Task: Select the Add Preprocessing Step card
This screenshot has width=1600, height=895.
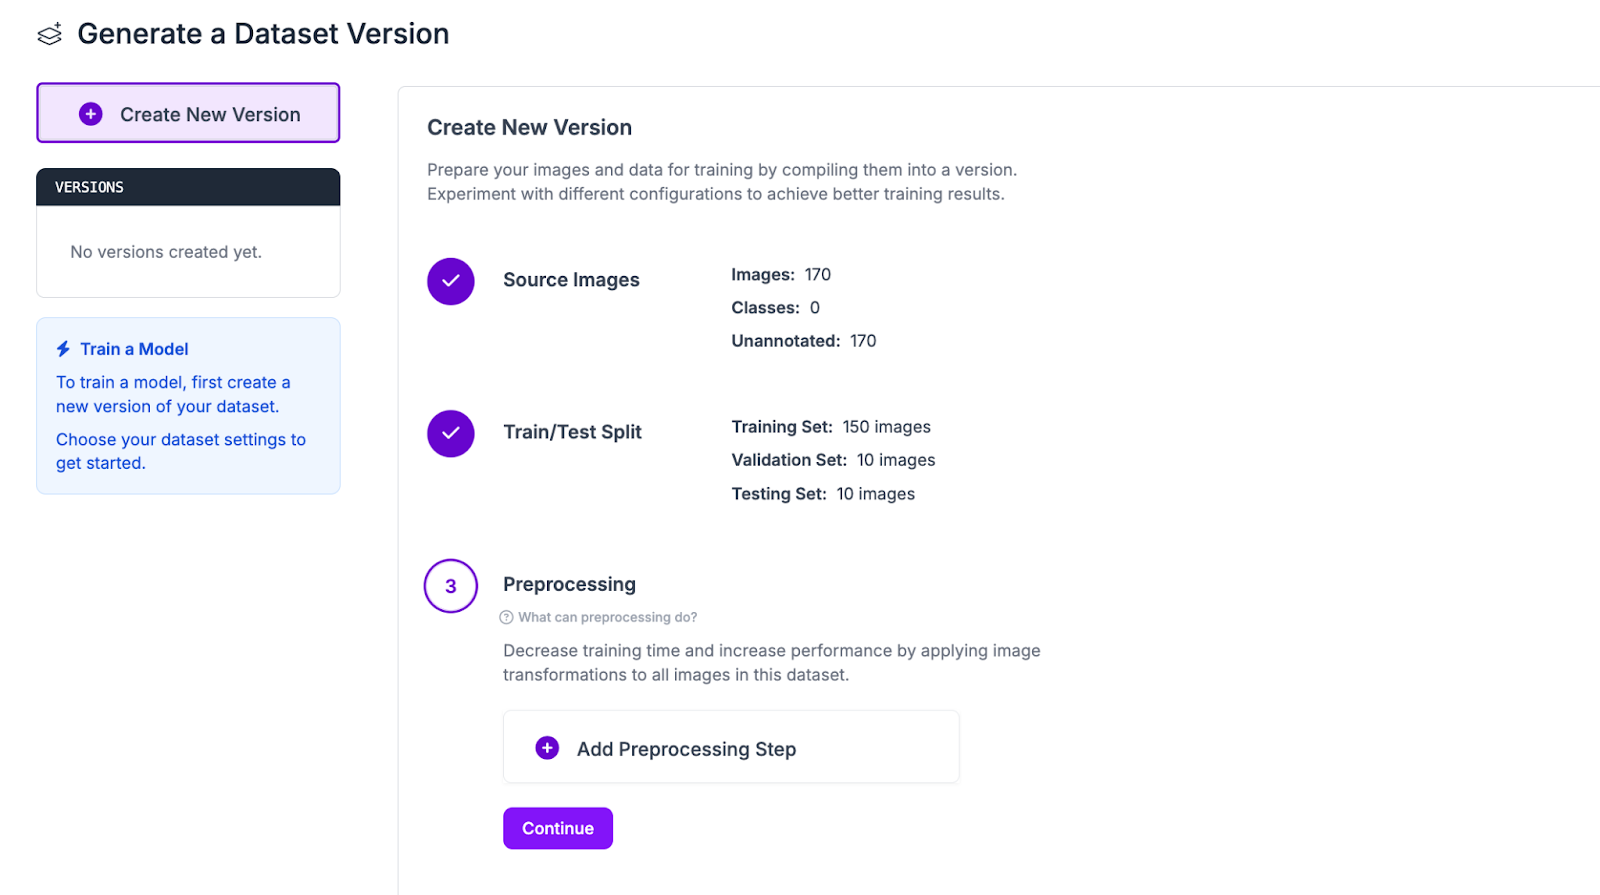Action: pos(731,747)
